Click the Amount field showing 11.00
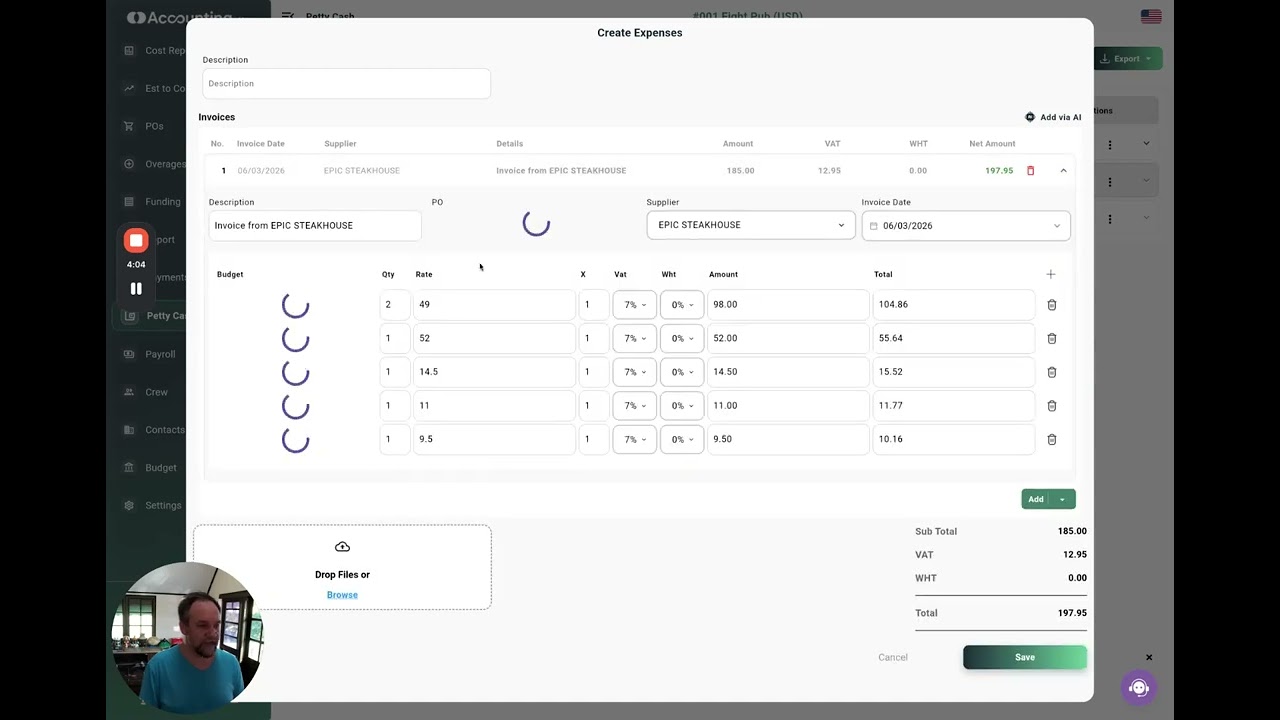 (x=788, y=406)
